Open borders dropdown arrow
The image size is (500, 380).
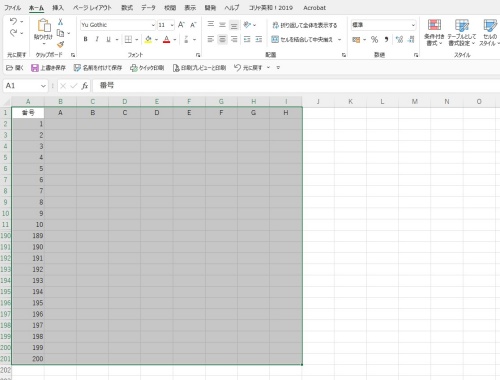point(137,40)
